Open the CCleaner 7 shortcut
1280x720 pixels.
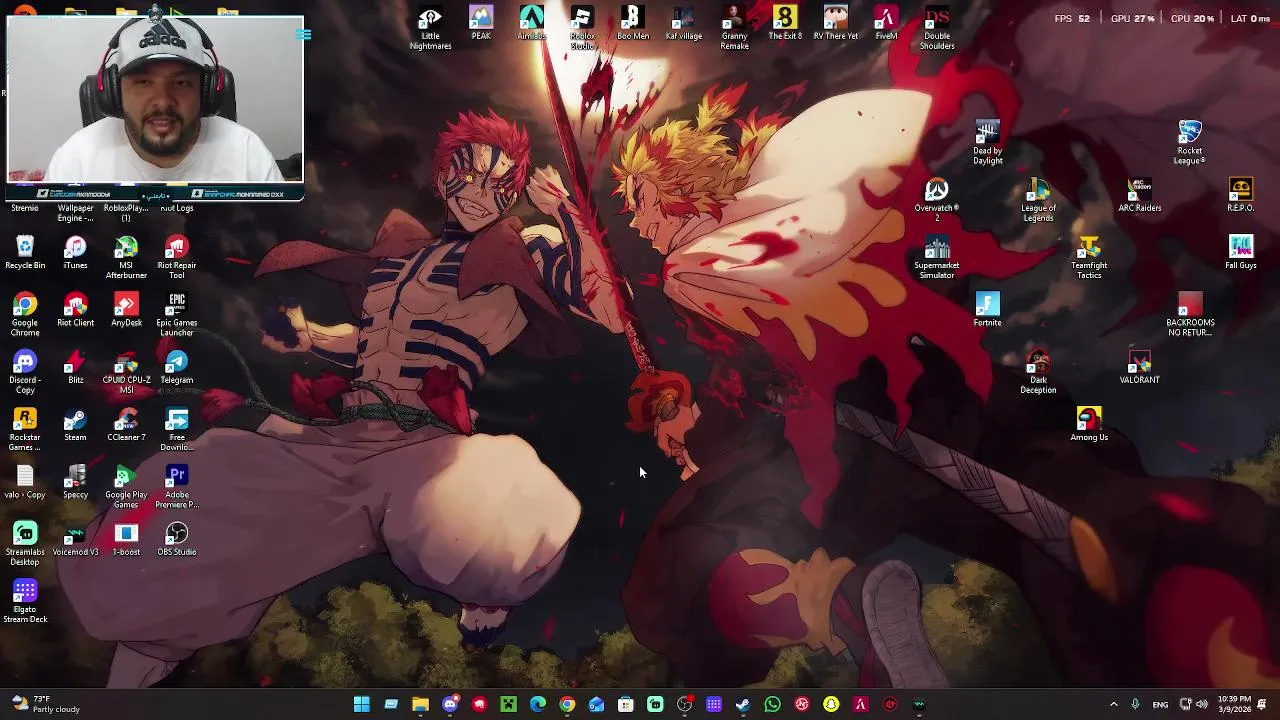pos(126,424)
